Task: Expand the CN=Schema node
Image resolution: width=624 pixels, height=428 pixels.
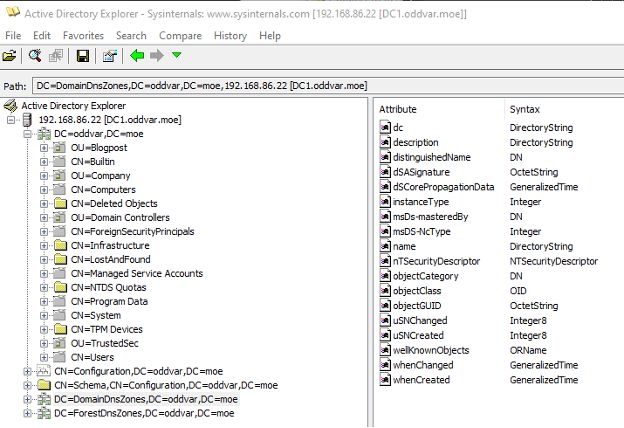Action: [x=27, y=385]
